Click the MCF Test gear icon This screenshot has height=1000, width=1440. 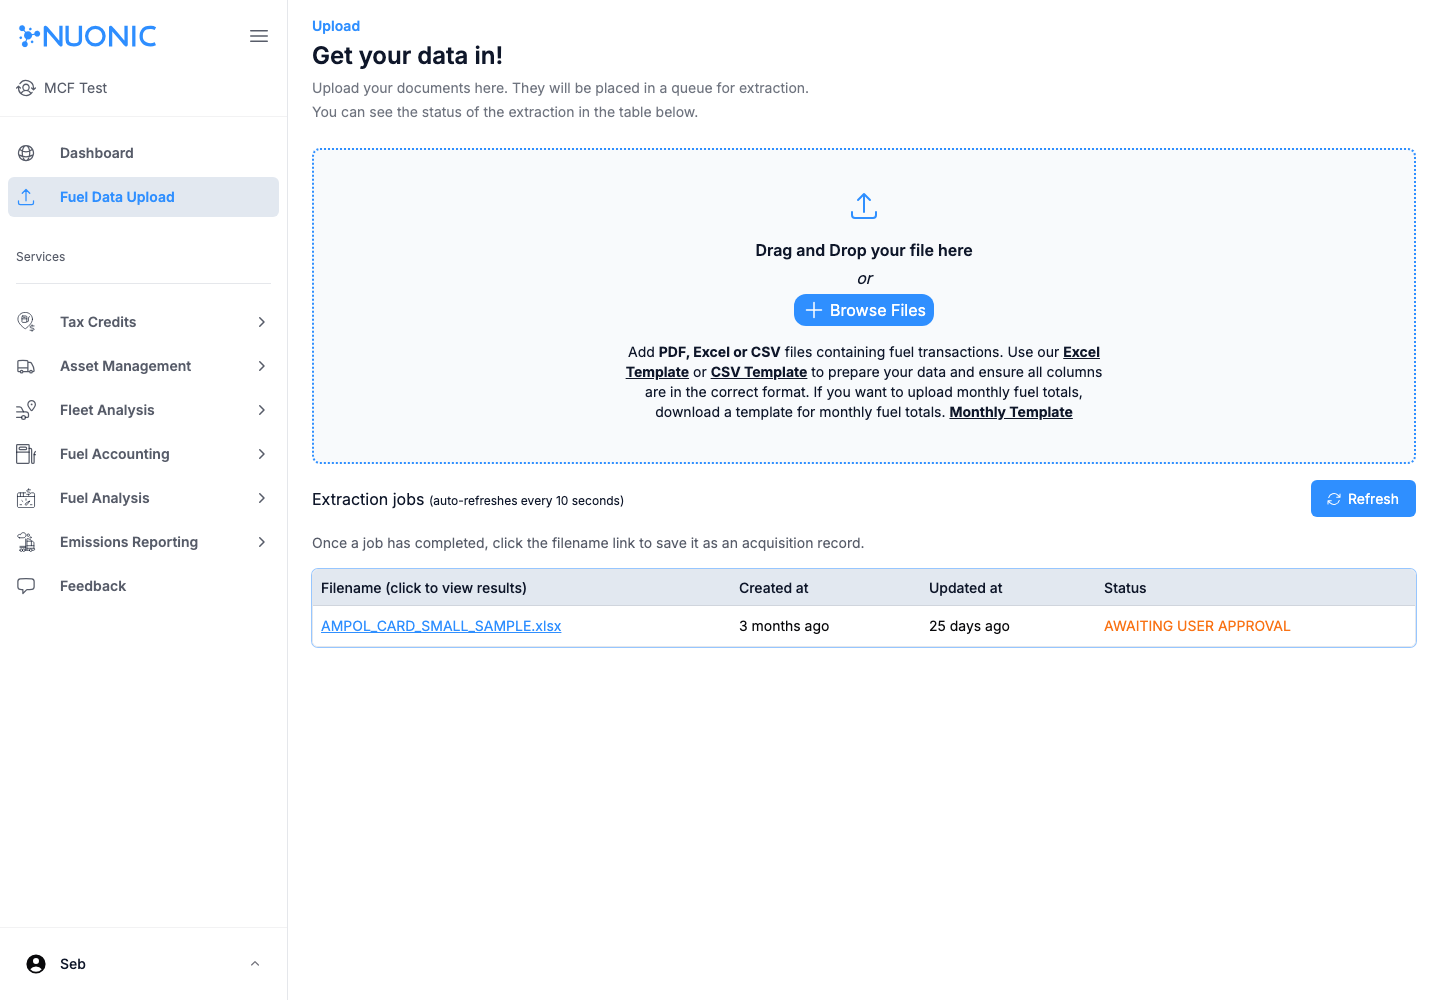25,88
